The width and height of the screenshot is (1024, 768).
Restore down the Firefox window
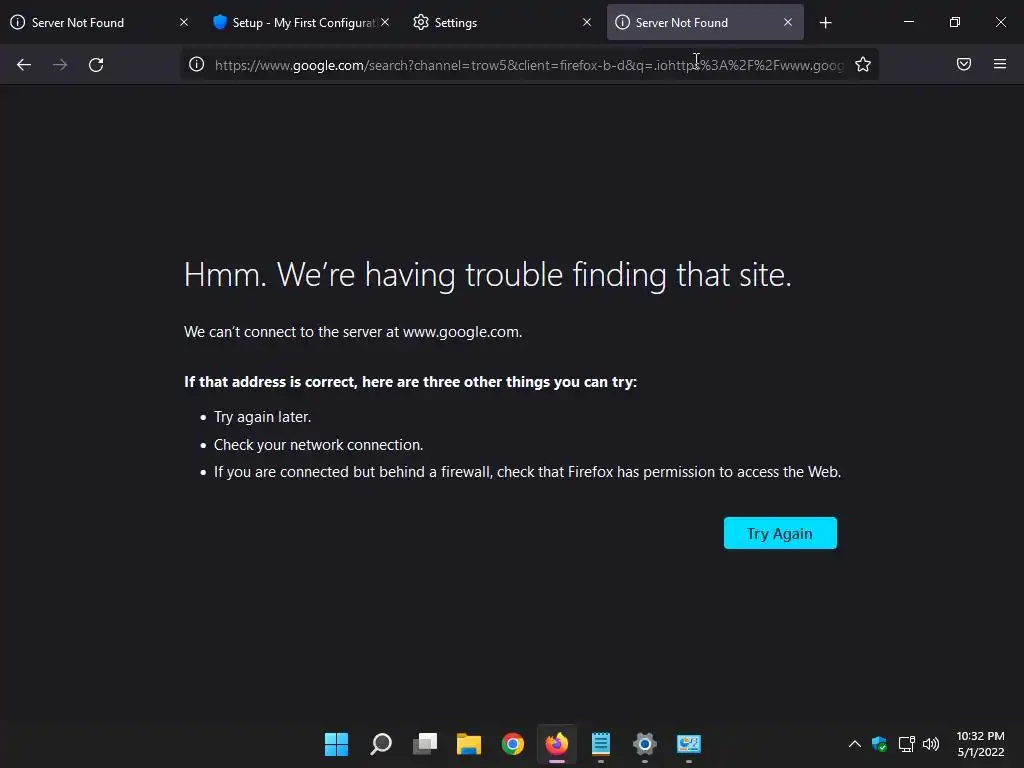(955, 22)
